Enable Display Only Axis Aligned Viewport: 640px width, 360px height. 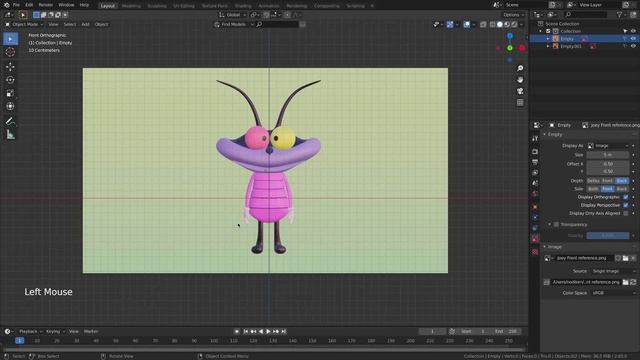click(626, 213)
